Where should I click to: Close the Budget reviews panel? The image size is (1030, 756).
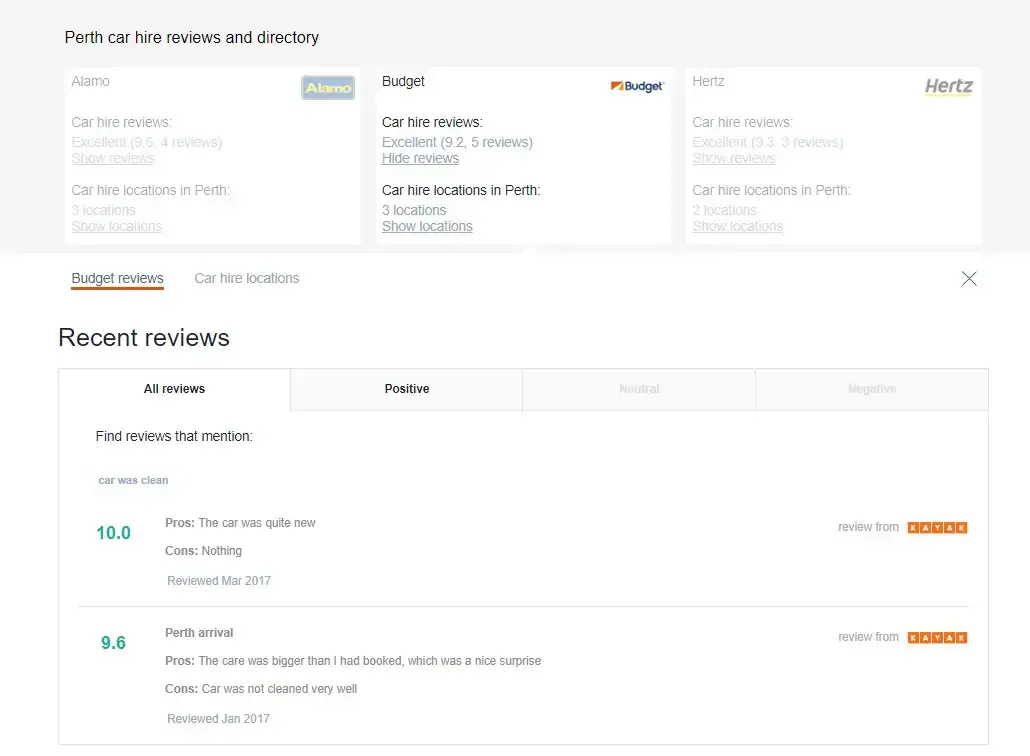969,278
